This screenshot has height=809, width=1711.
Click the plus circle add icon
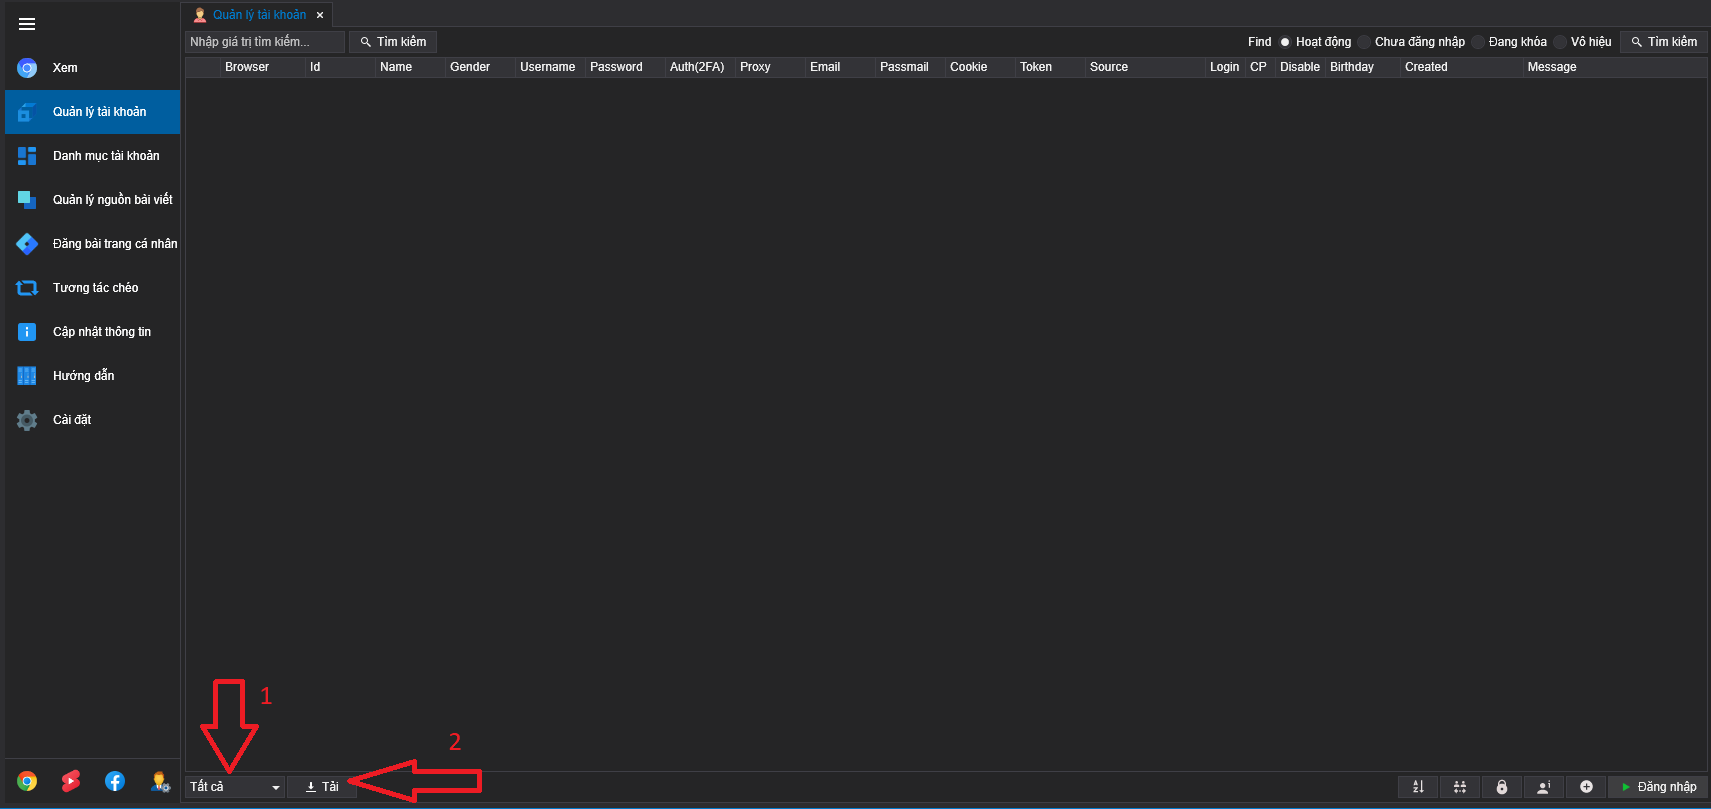[1586, 787]
